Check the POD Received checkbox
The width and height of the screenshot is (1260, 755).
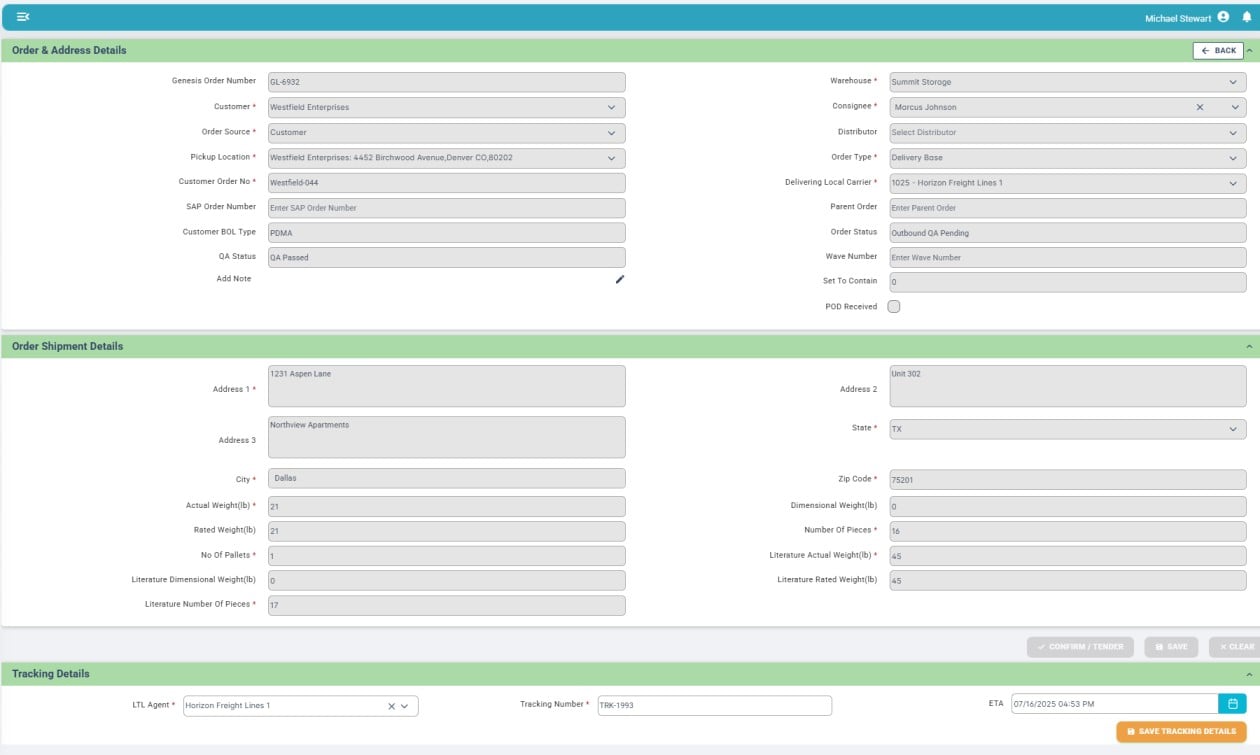click(x=894, y=307)
